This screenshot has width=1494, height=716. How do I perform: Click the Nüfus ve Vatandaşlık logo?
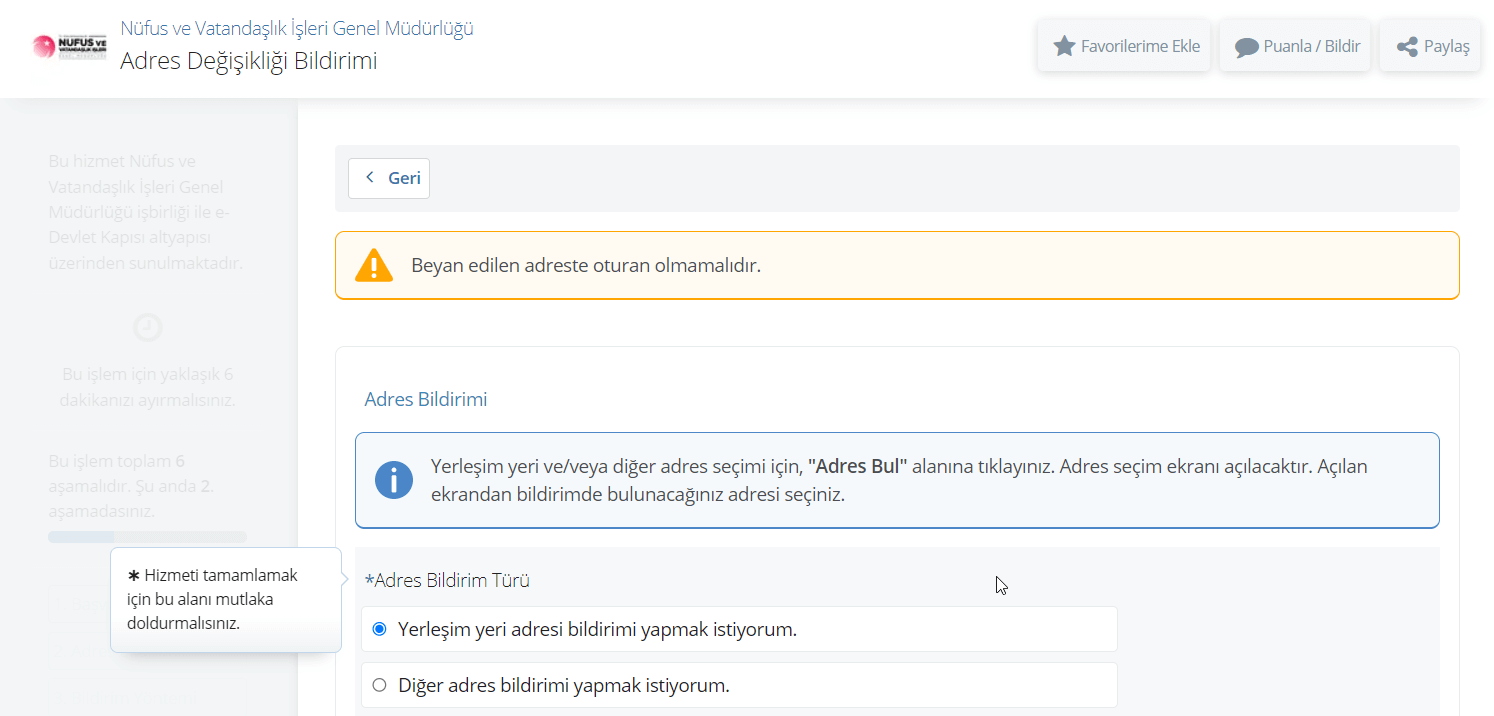(x=69, y=46)
